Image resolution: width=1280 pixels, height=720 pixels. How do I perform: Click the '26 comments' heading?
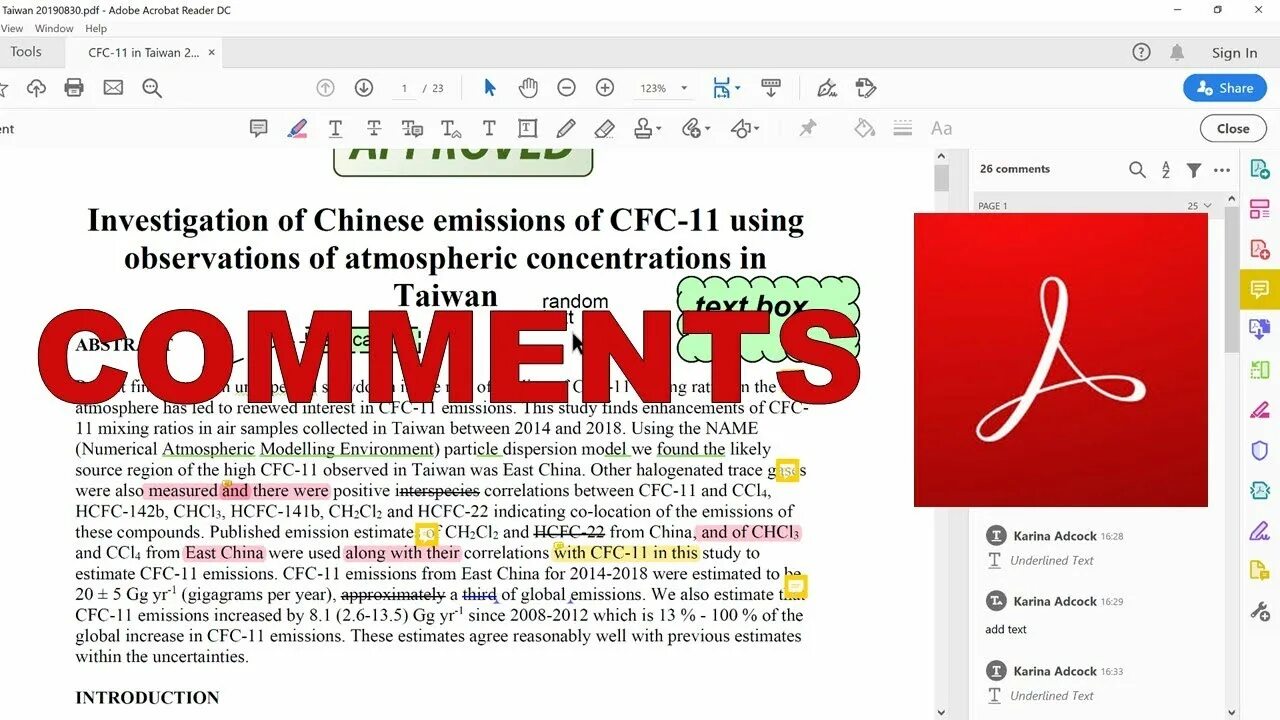tap(1015, 169)
